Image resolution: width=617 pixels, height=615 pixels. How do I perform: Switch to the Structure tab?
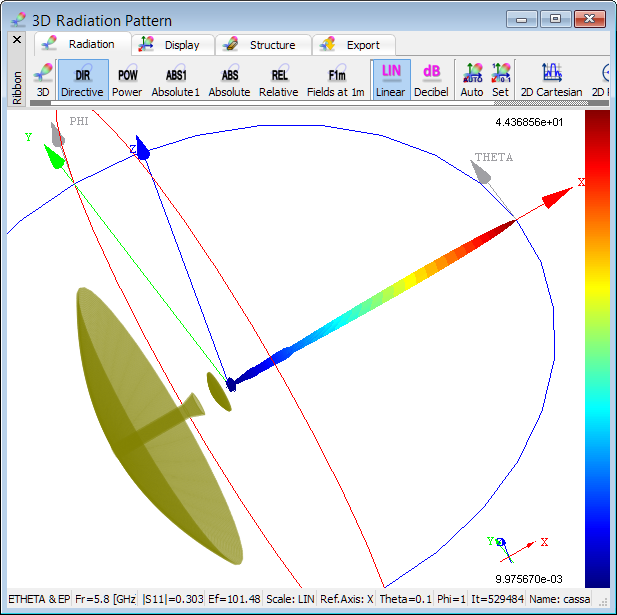pos(260,45)
